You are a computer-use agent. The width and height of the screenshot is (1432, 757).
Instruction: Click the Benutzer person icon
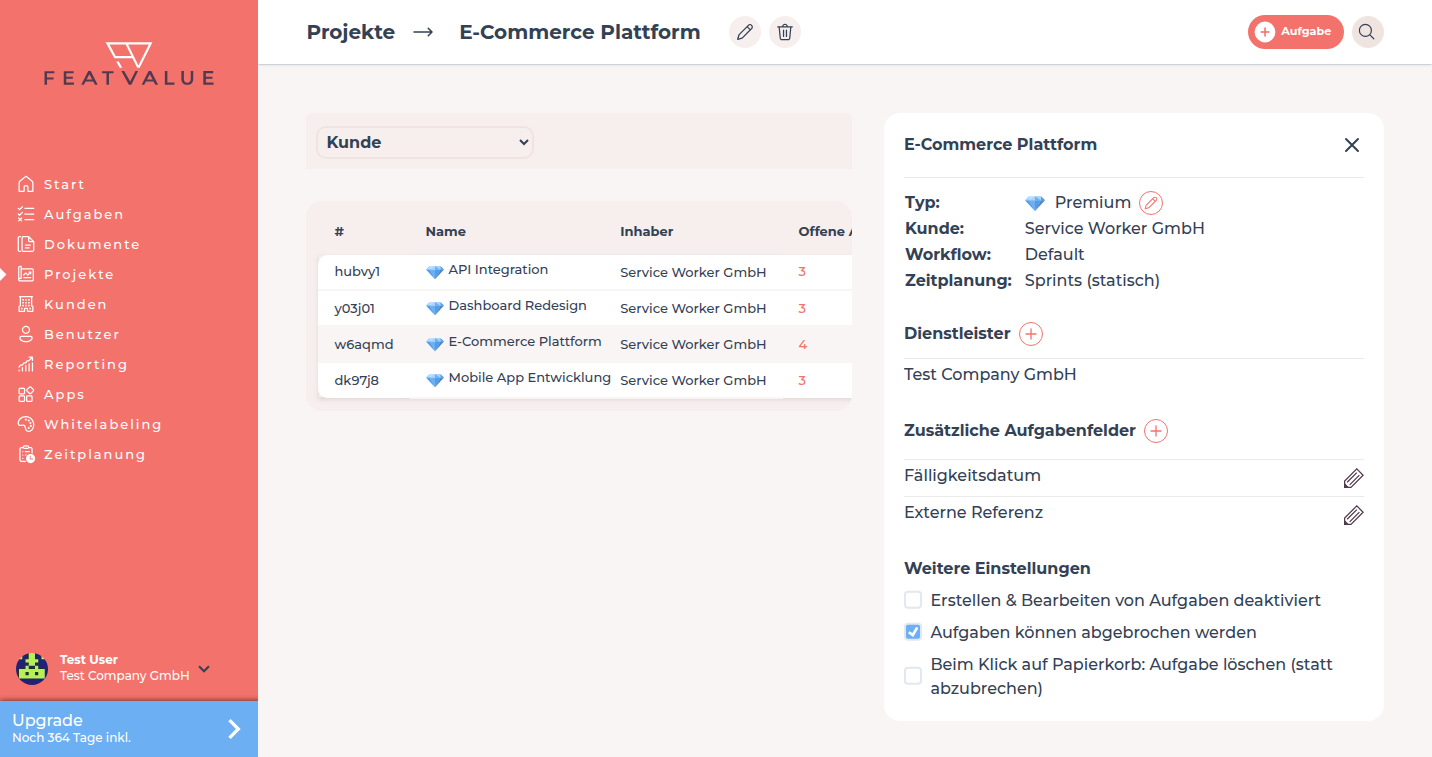[26, 334]
